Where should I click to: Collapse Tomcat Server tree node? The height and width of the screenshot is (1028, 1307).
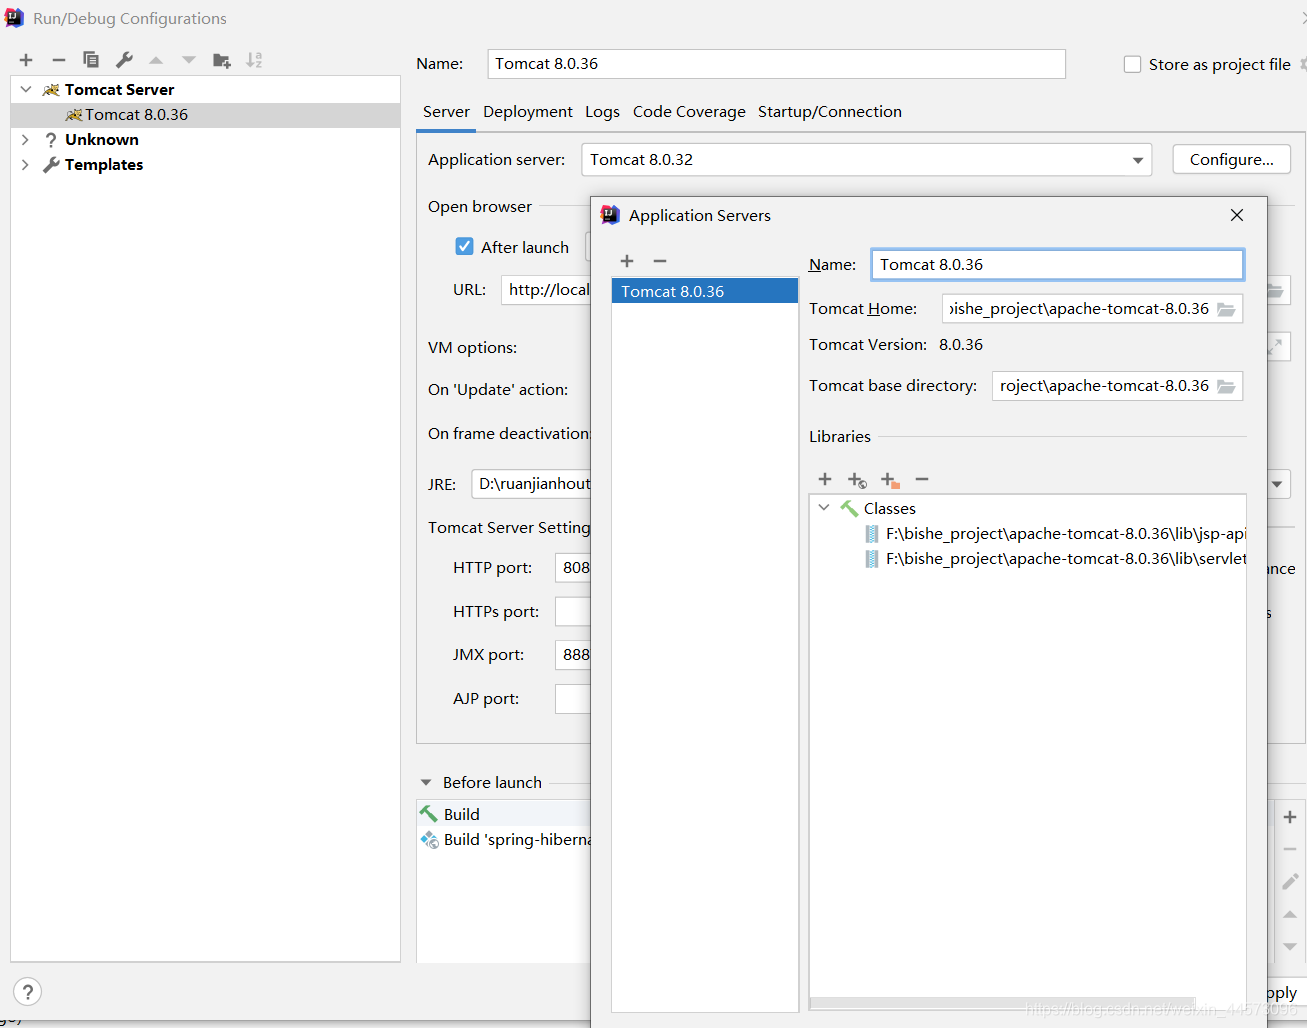[26, 89]
